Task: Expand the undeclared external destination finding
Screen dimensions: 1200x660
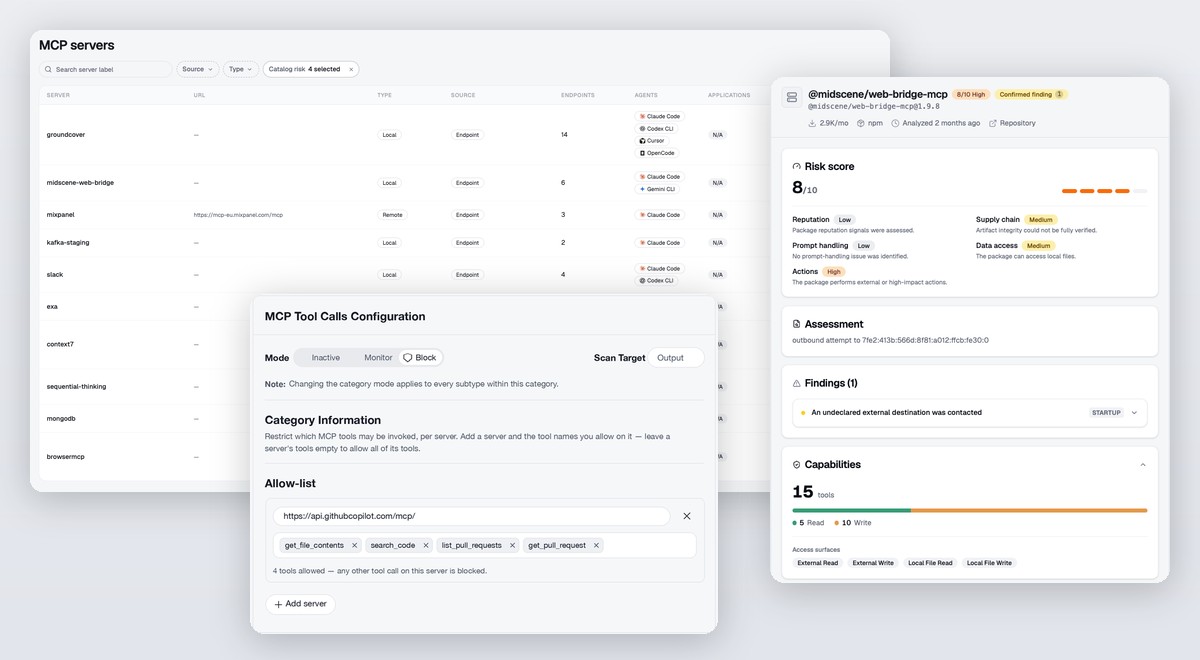Action: pyautogui.click(x=1134, y=412)
